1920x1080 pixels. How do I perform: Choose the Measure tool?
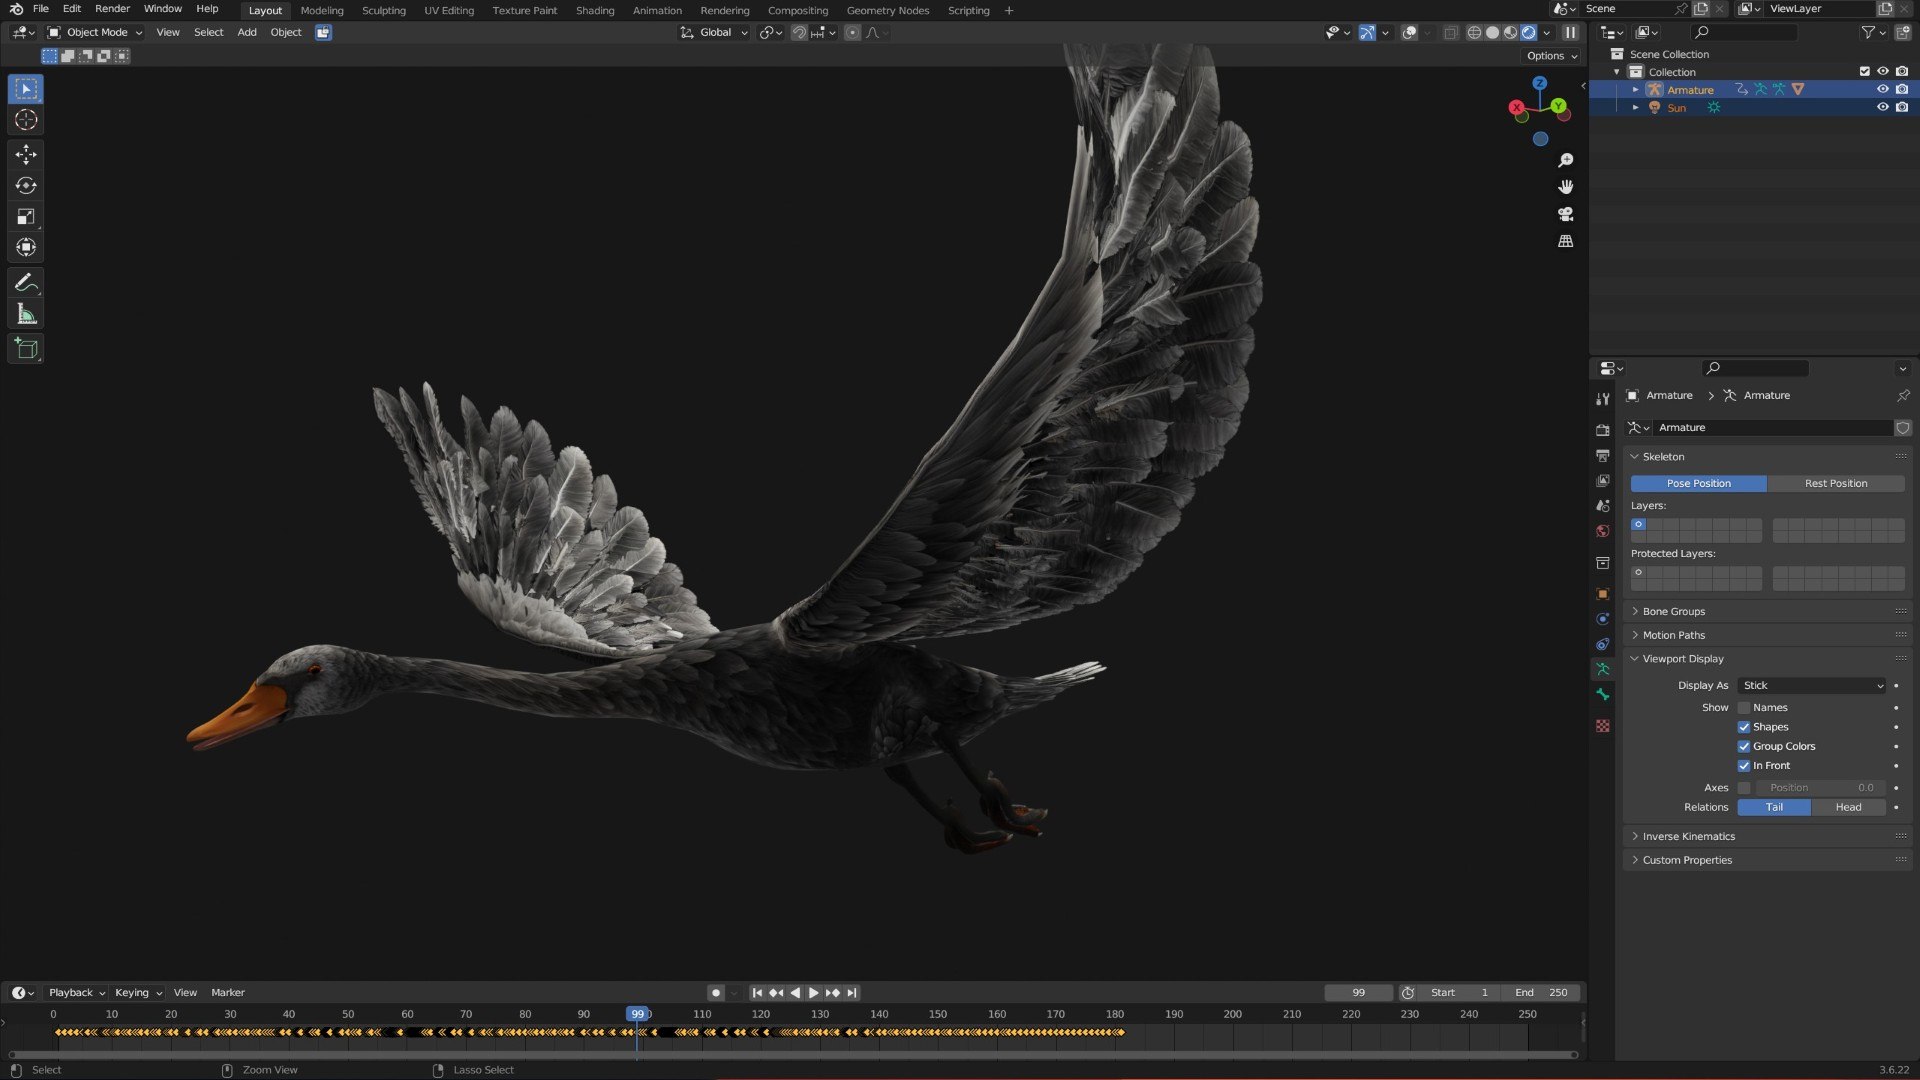pos(26,314)
